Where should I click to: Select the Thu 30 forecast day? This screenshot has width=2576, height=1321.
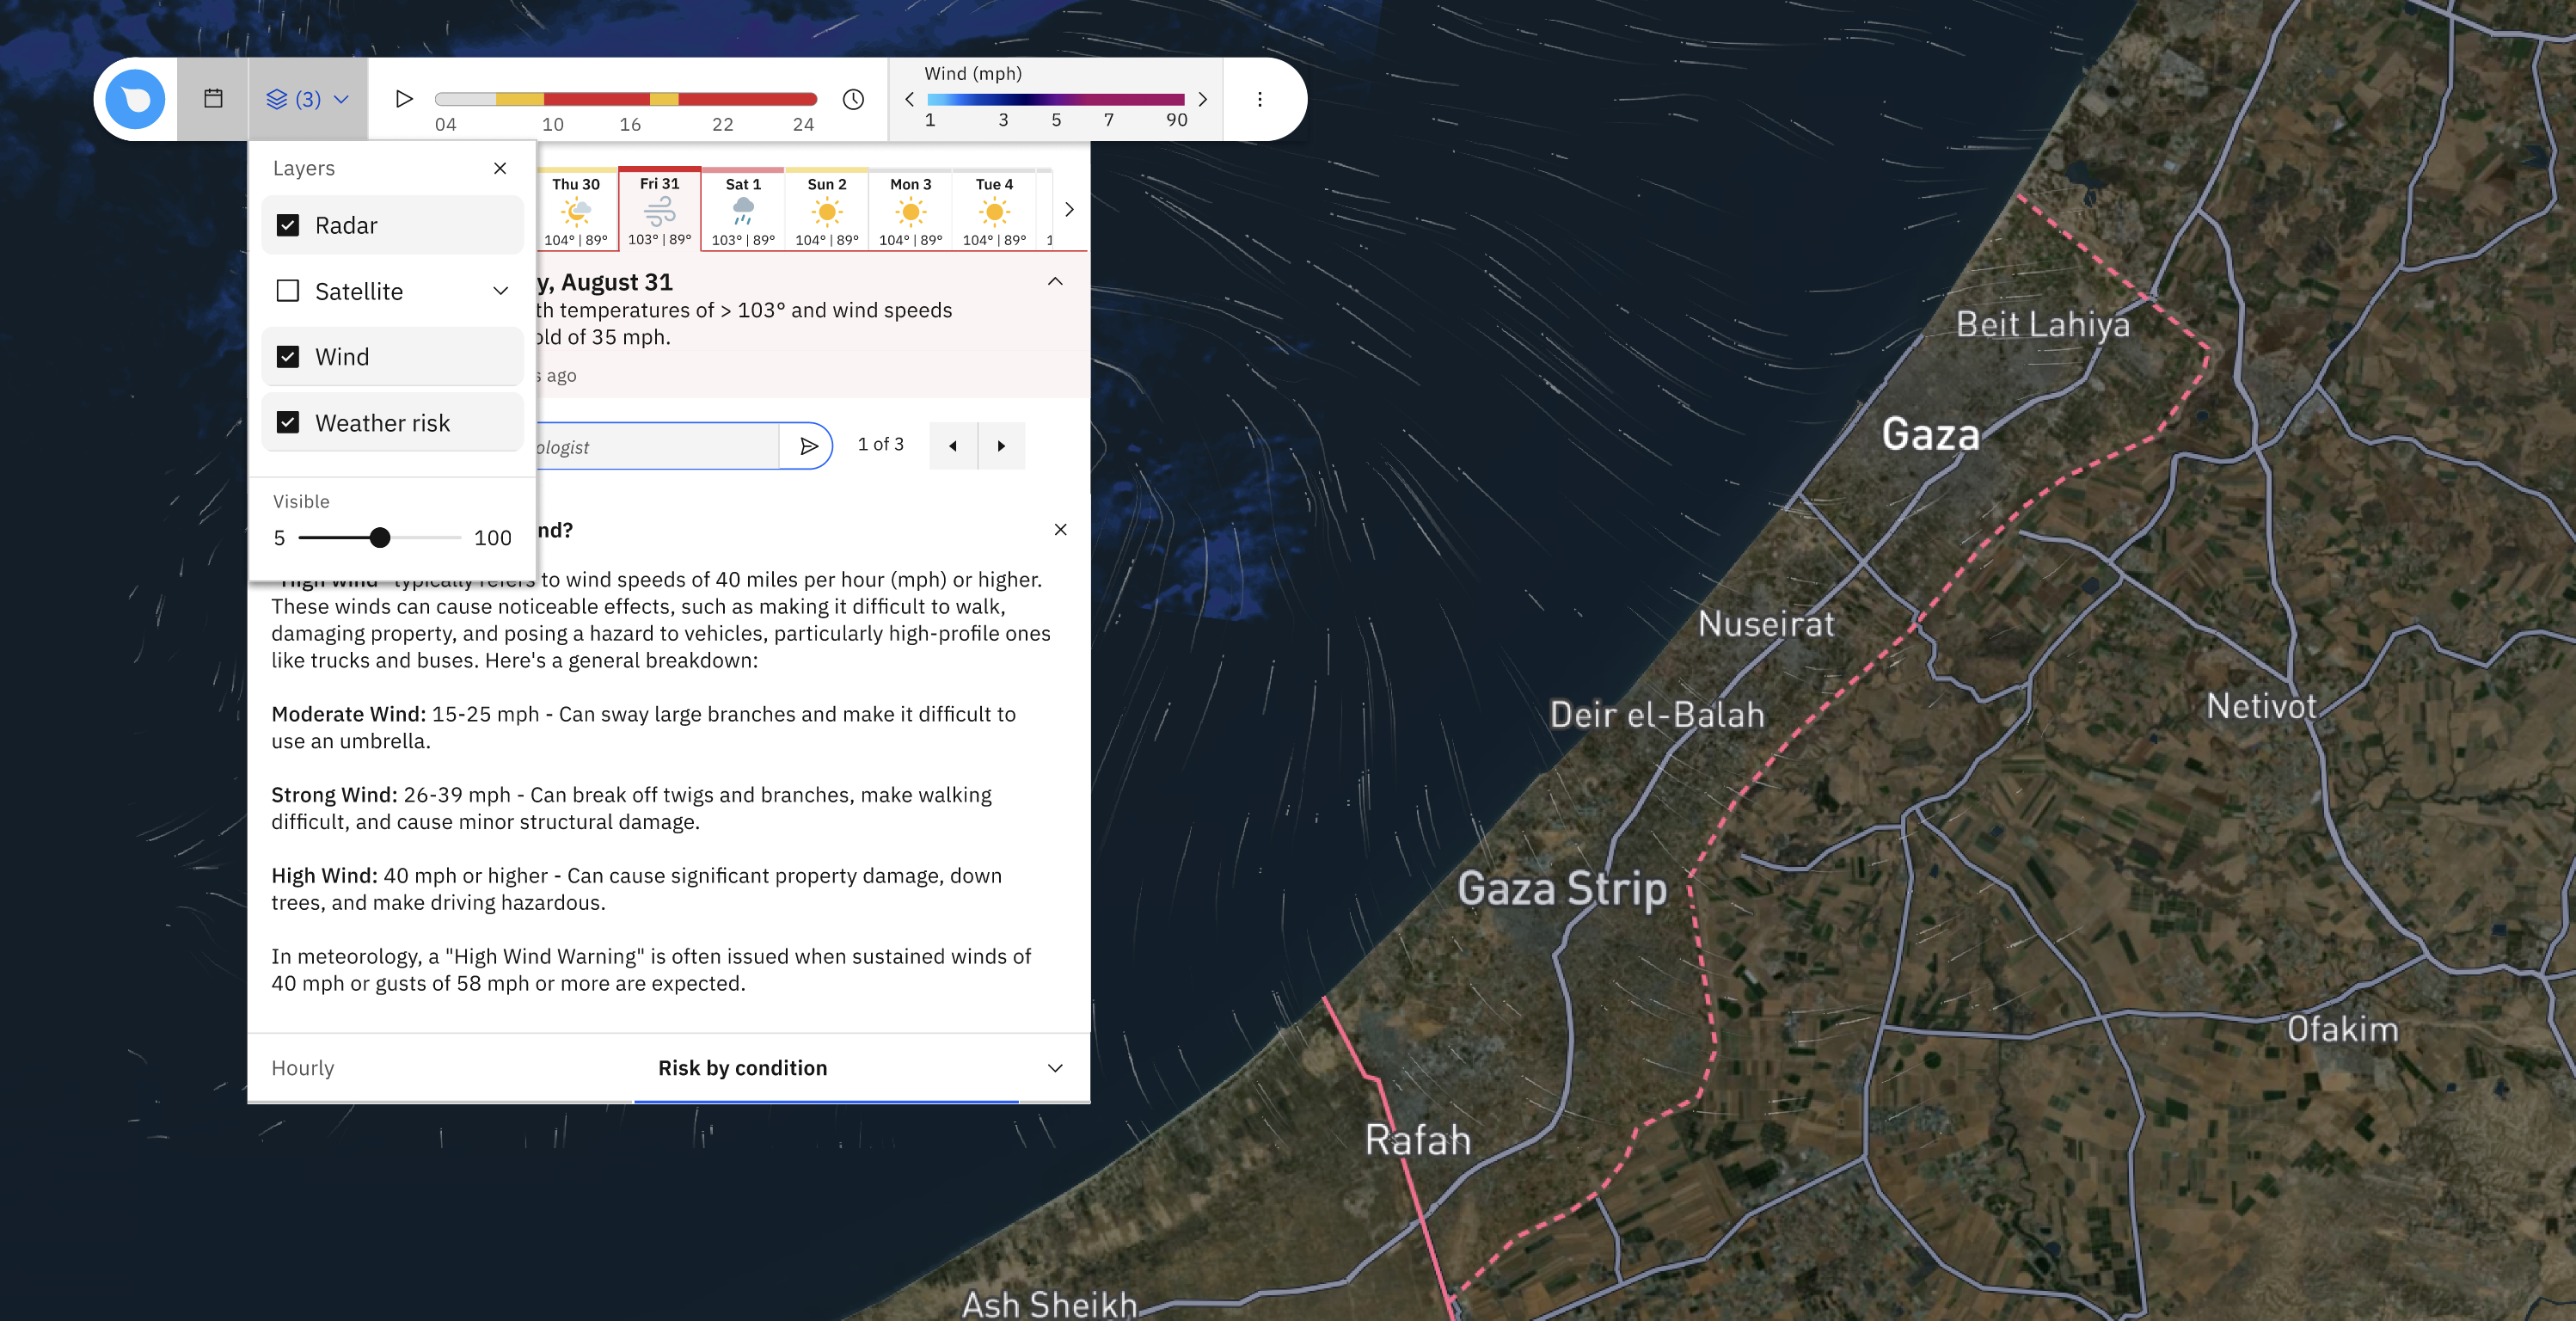tap(576, 210)
